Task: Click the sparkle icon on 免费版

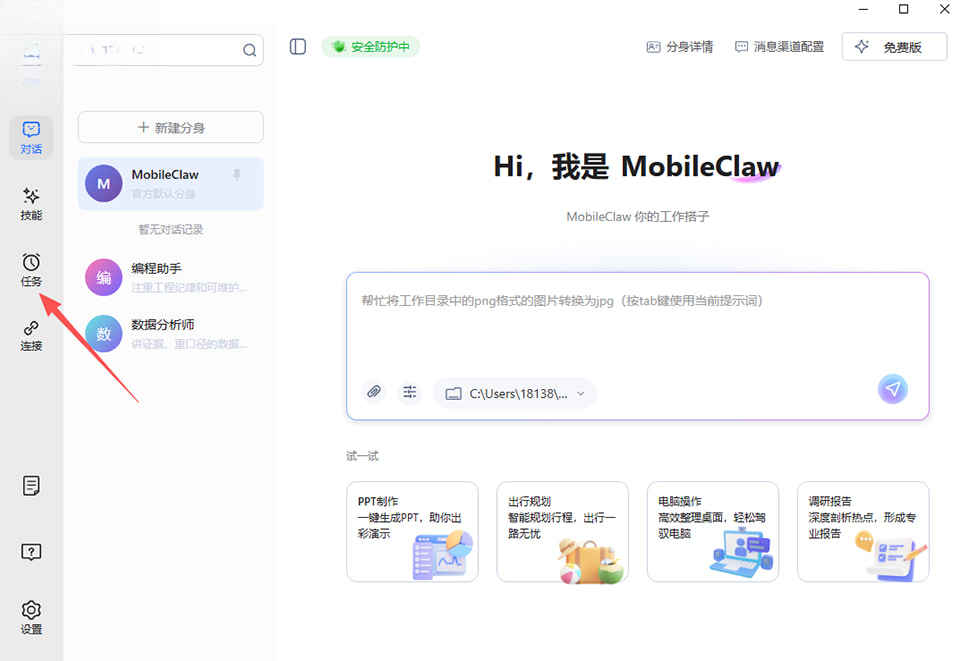Action: pos(862,47)
